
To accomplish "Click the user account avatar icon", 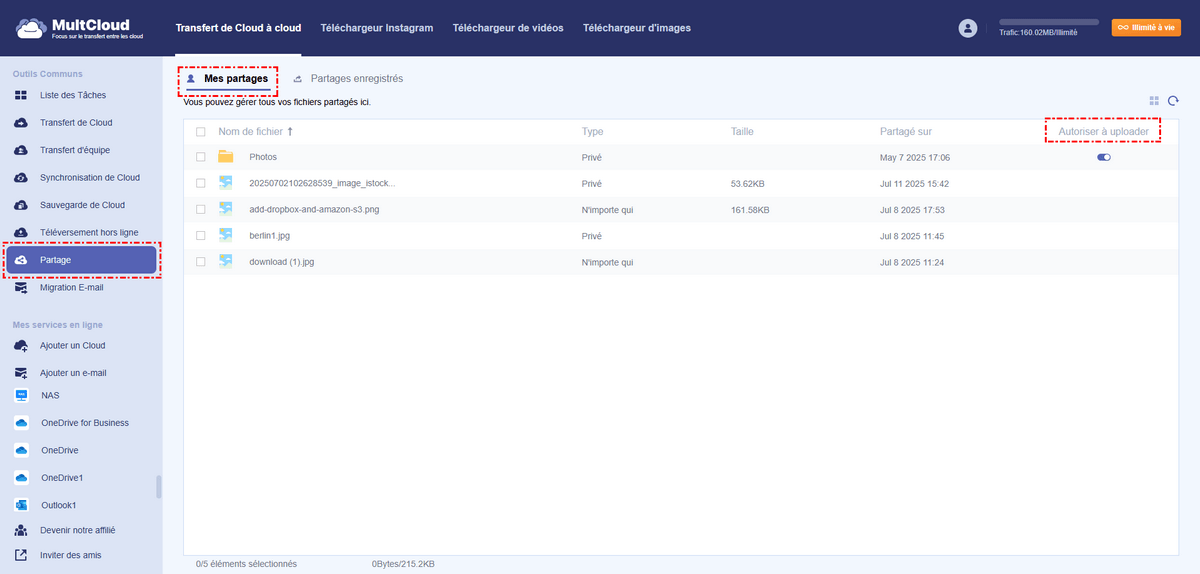I will tap(967, 28).
